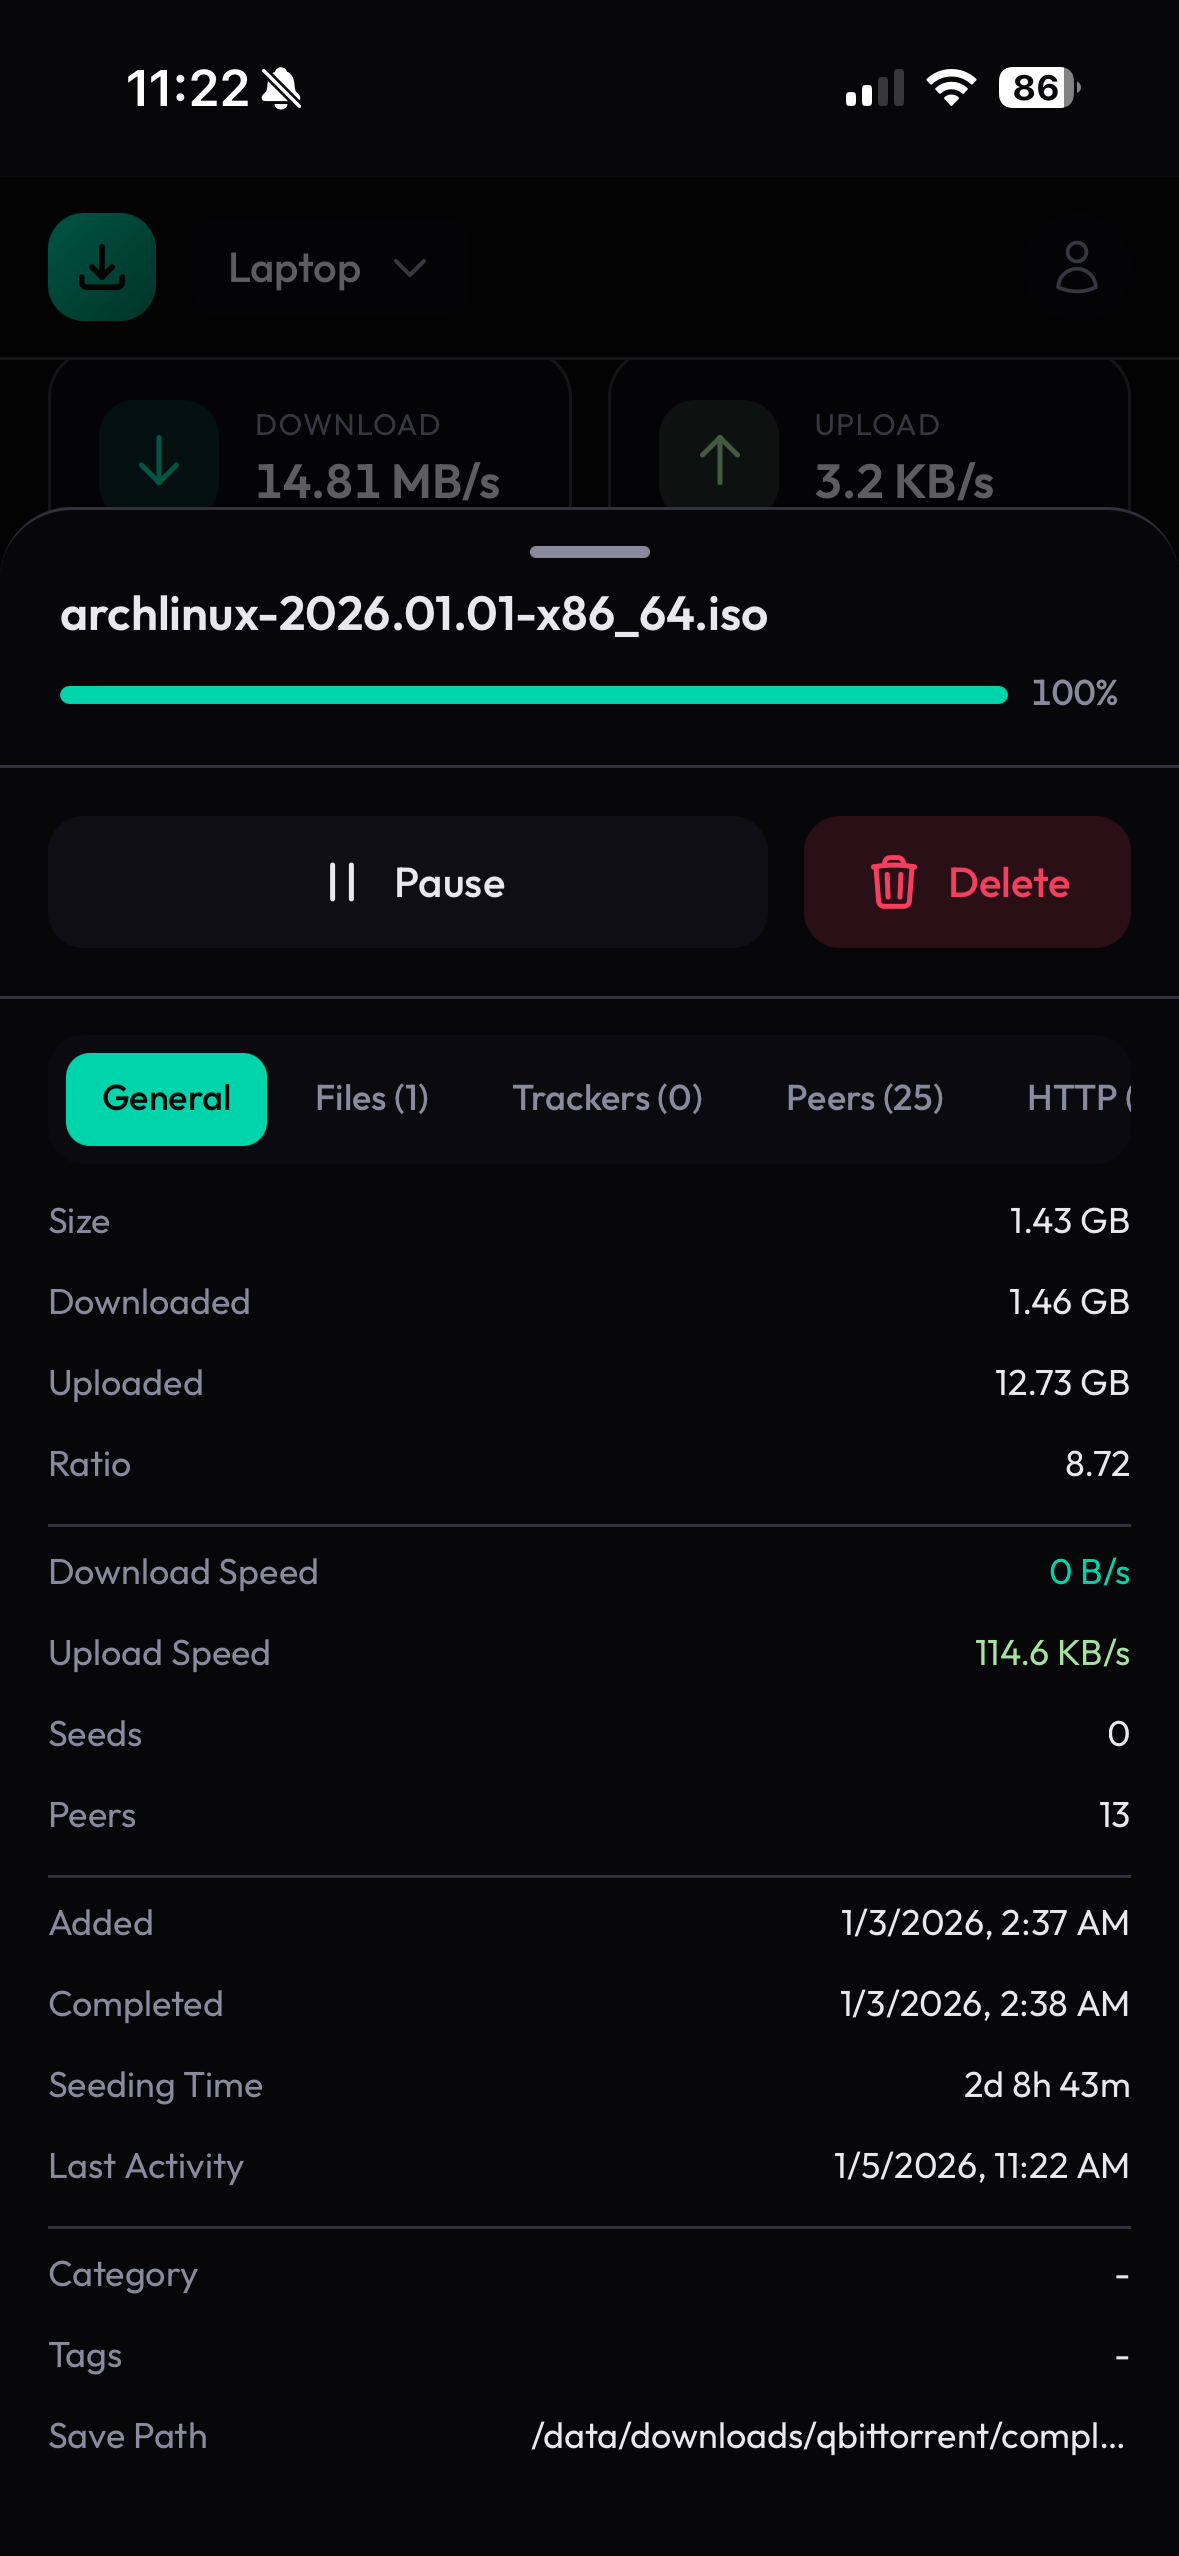Tap the Wi-Fi status icon
1179x2556 pixels.
tap(951, 88)
